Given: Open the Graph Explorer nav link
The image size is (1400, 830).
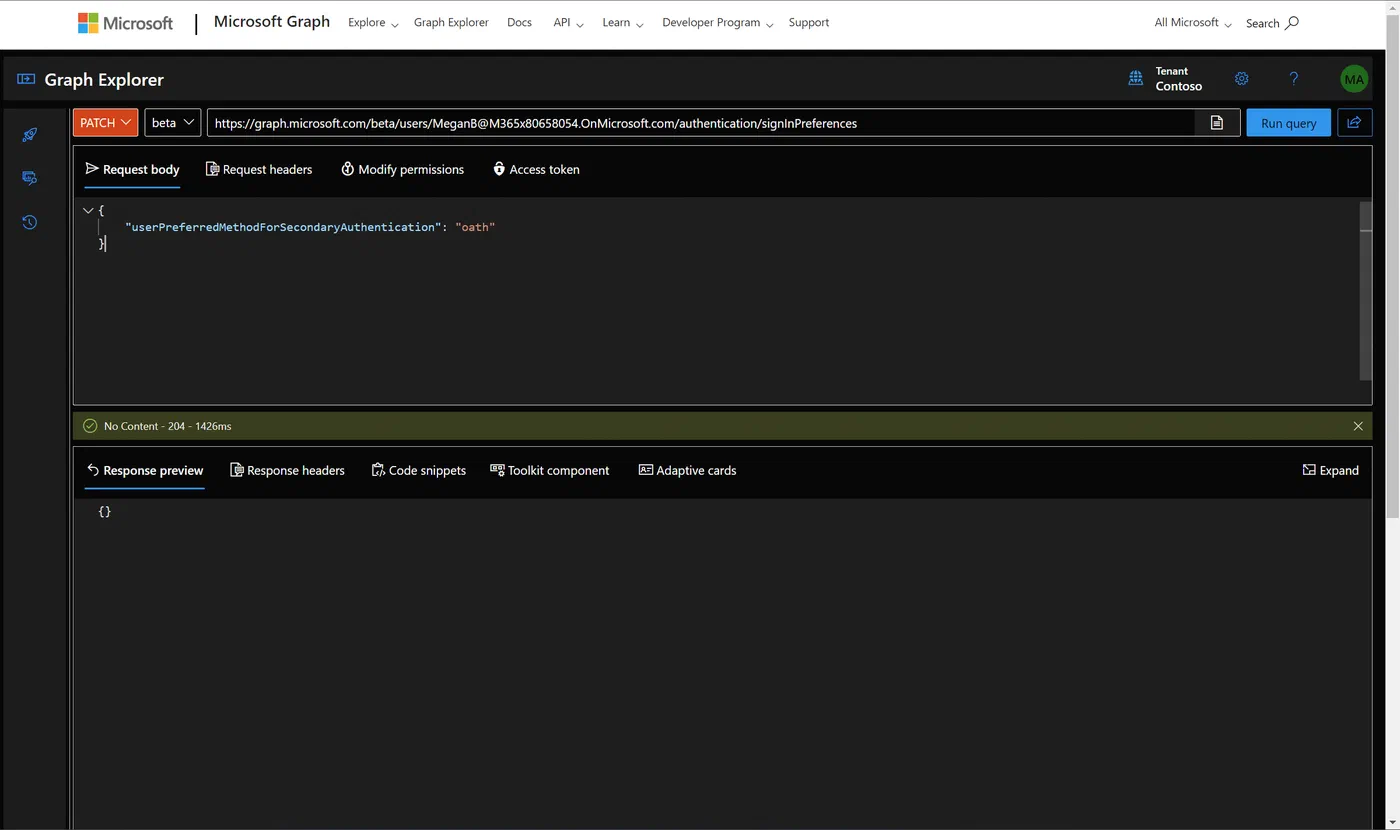Looking at the screenshot, I should [451, 22].
